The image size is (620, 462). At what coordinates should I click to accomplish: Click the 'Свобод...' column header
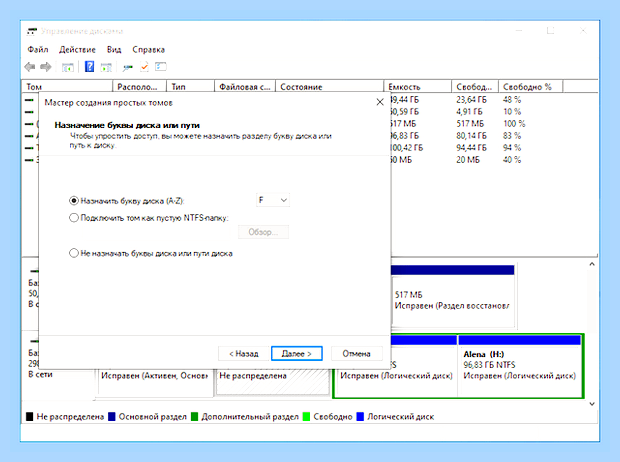pos(475,87)
